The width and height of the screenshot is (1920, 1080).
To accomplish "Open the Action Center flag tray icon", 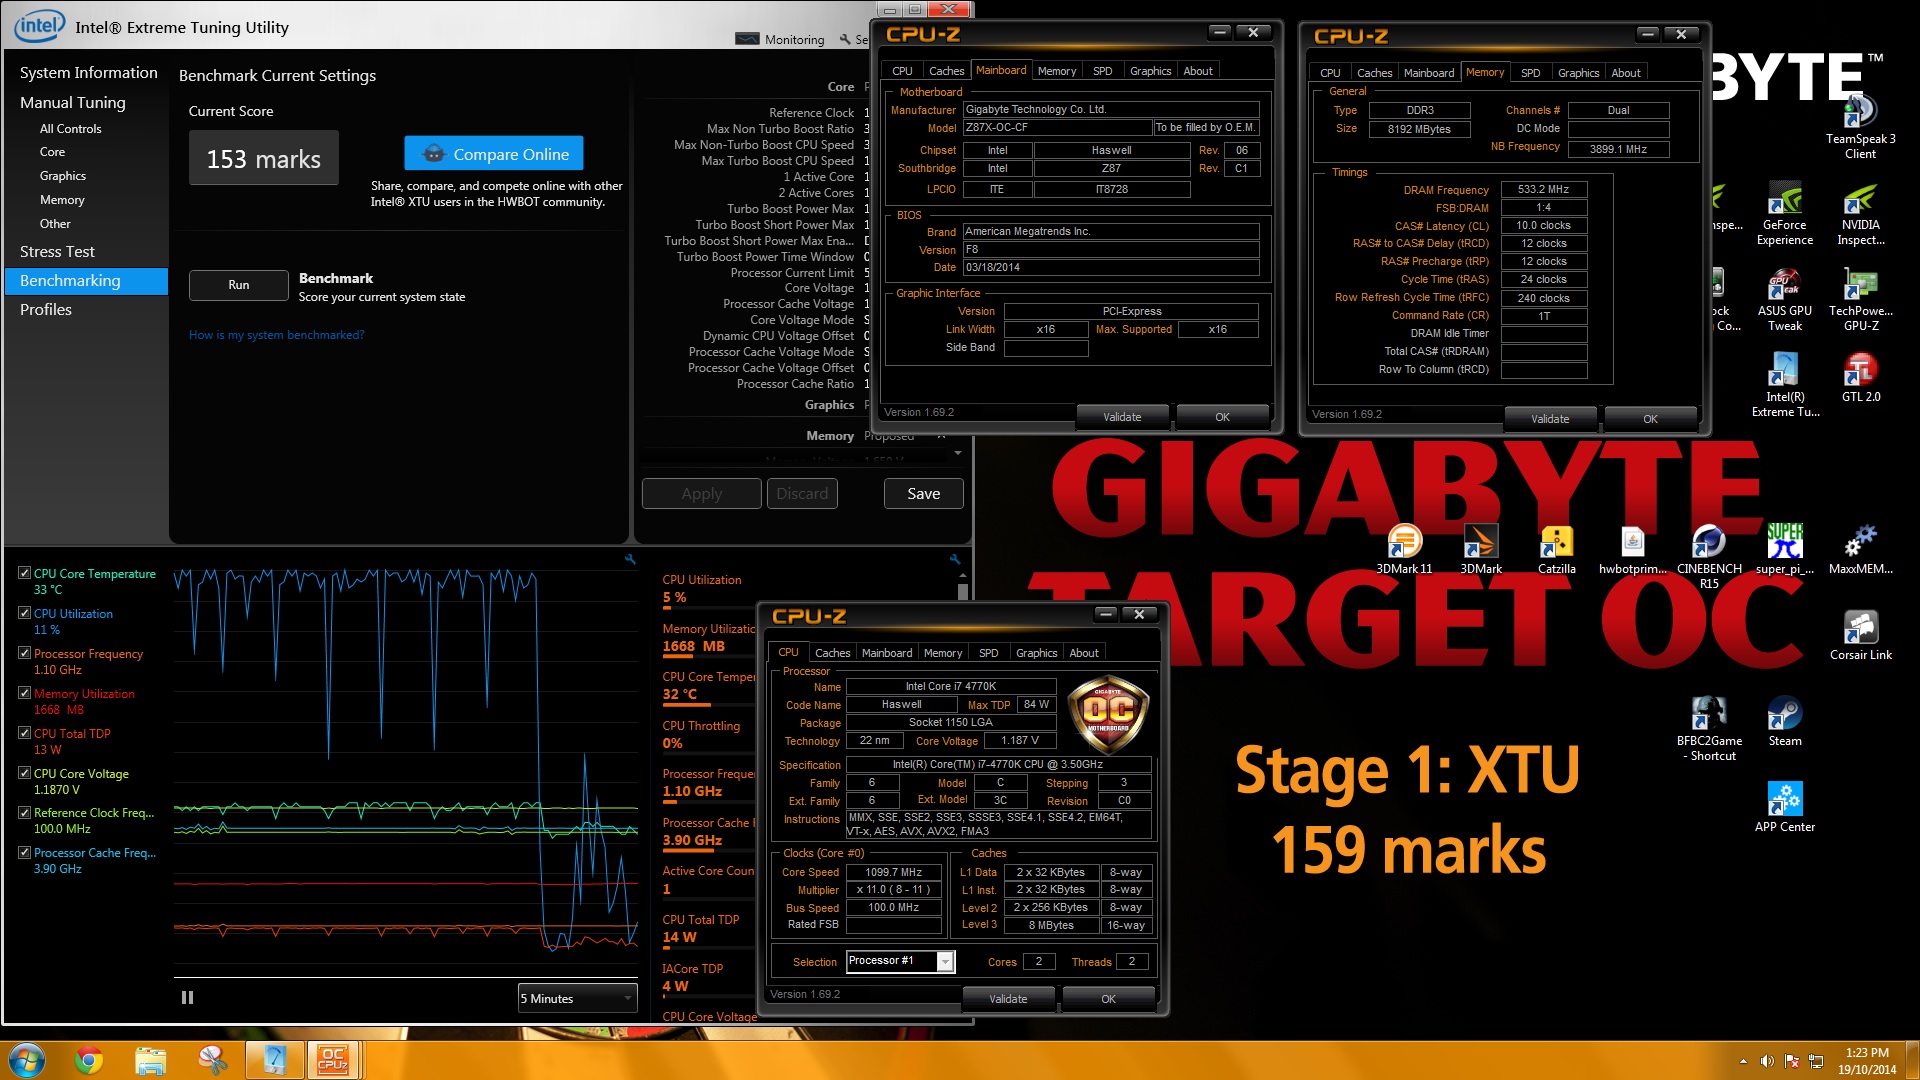I will point(1791,1061).
